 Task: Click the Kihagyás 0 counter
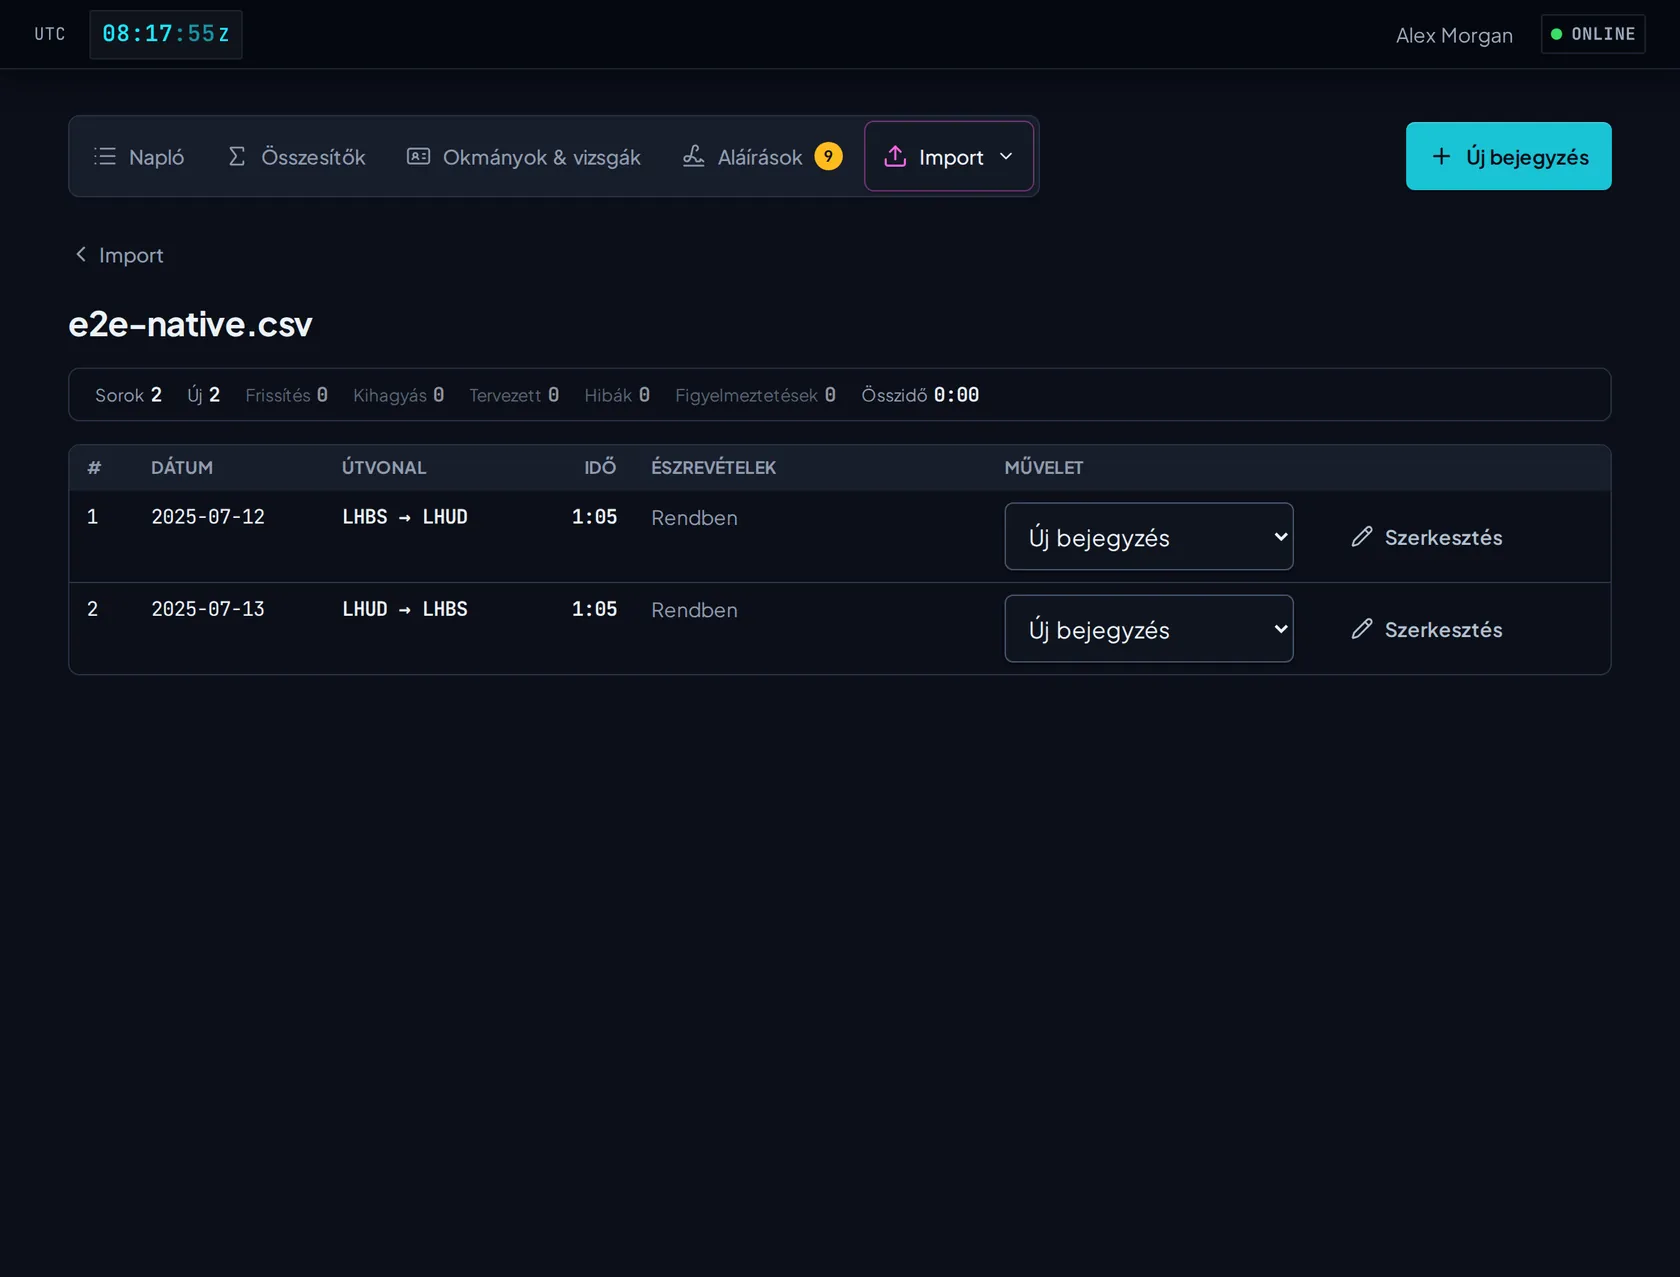(398, 395)
